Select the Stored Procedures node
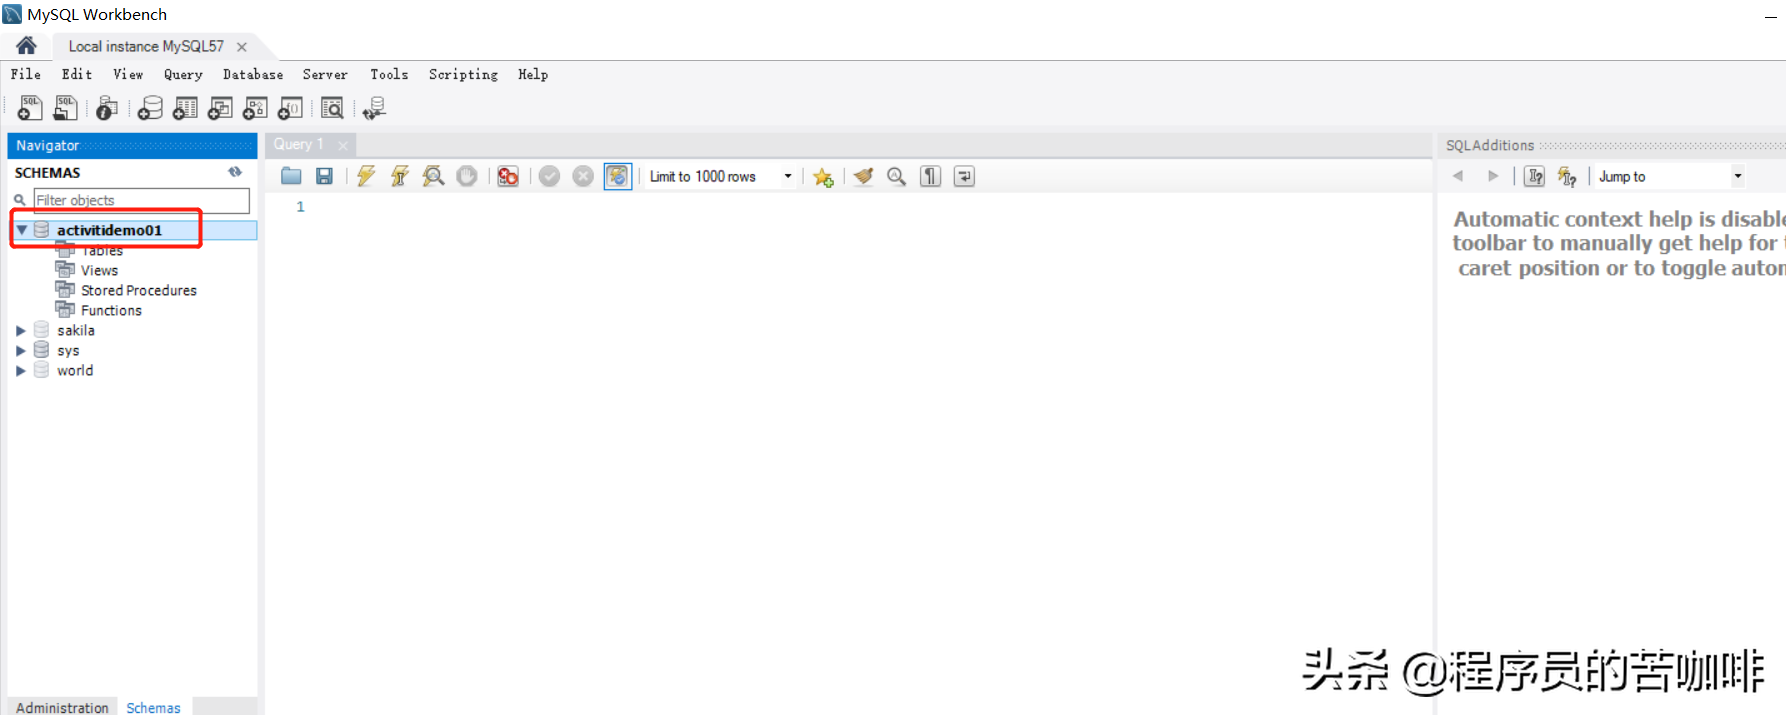 [139, 290]
